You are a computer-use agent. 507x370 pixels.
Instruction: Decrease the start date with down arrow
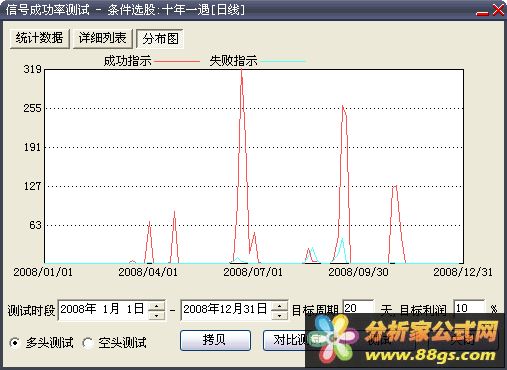tap(156, 315)
